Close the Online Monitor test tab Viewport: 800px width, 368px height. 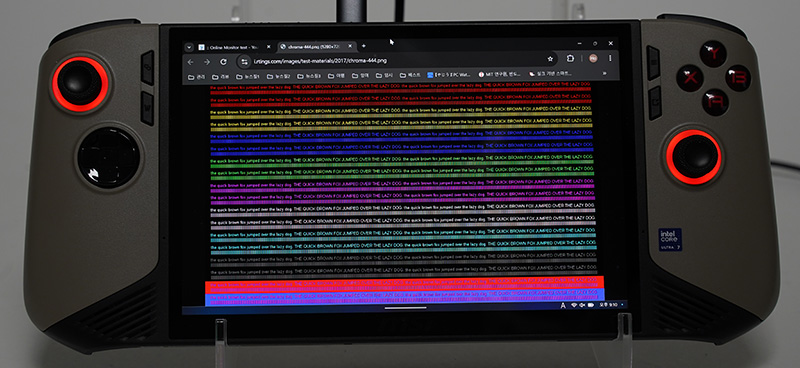pos(269,47)
